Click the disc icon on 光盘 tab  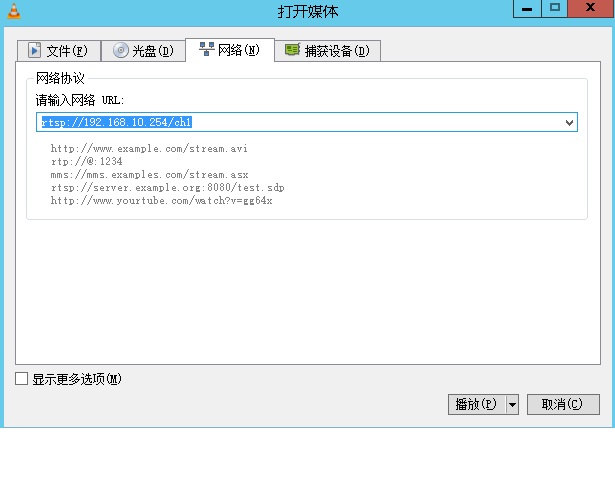click(121, 50)
